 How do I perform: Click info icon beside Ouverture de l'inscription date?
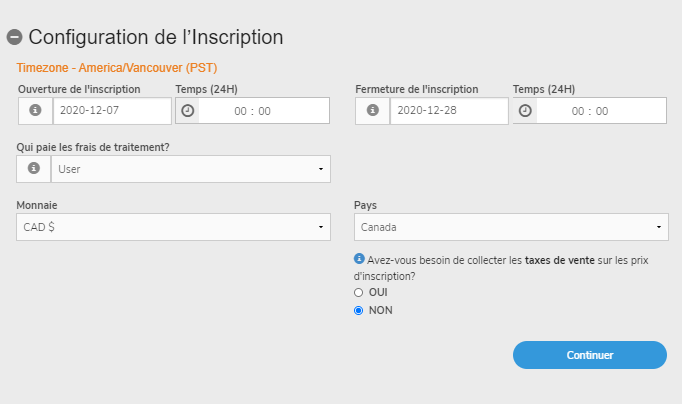pyautogui.click(x=35, y=110)
